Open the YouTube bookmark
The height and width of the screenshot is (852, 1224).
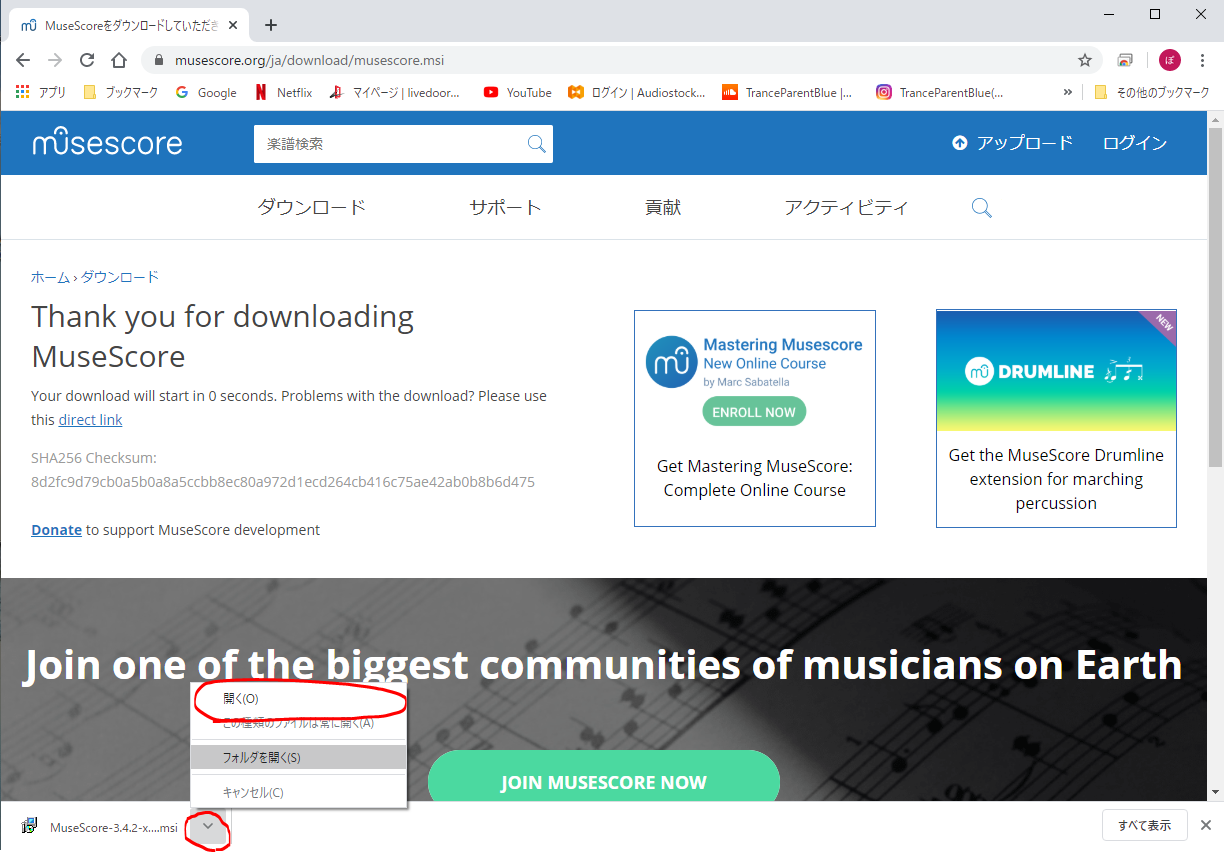(517, 92)
